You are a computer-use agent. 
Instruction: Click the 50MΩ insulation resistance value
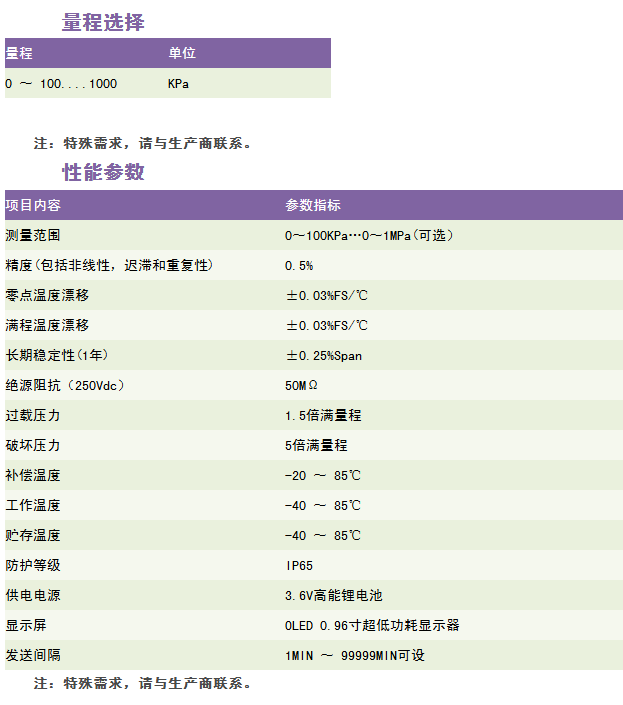pyautogui.click(x=301, y=385)
